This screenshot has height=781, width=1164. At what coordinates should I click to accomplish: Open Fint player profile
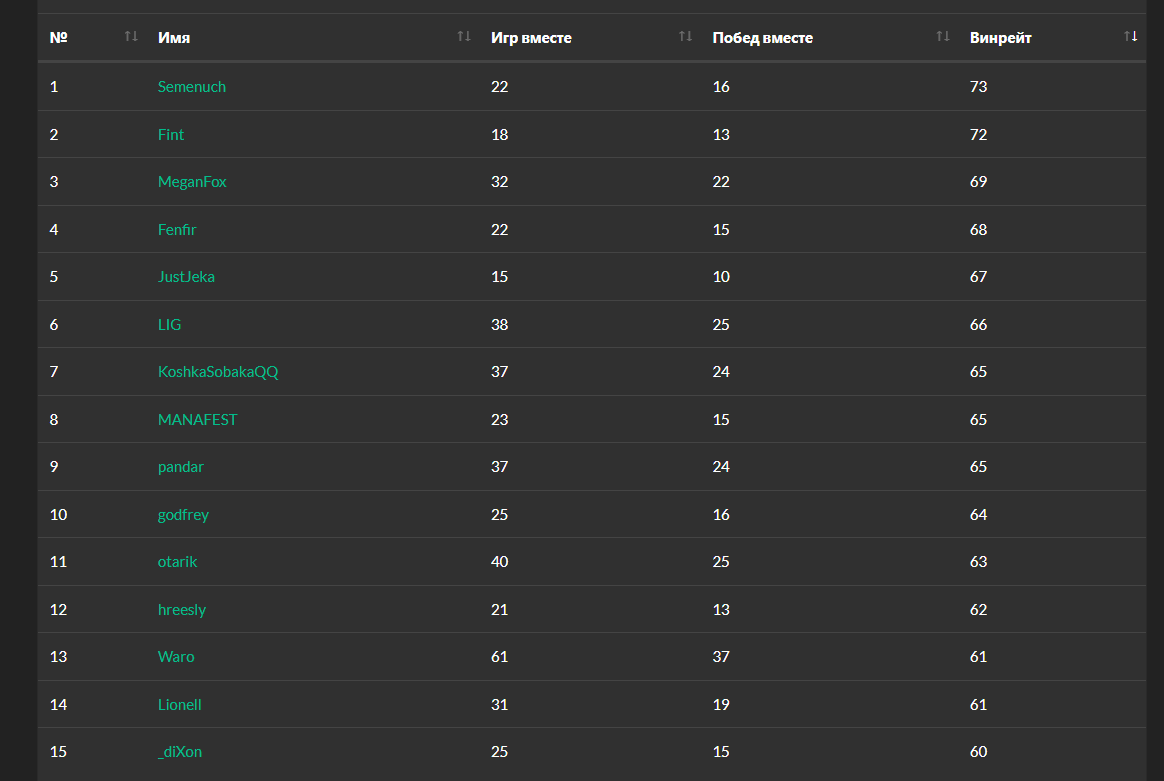(x=171, y=135)
